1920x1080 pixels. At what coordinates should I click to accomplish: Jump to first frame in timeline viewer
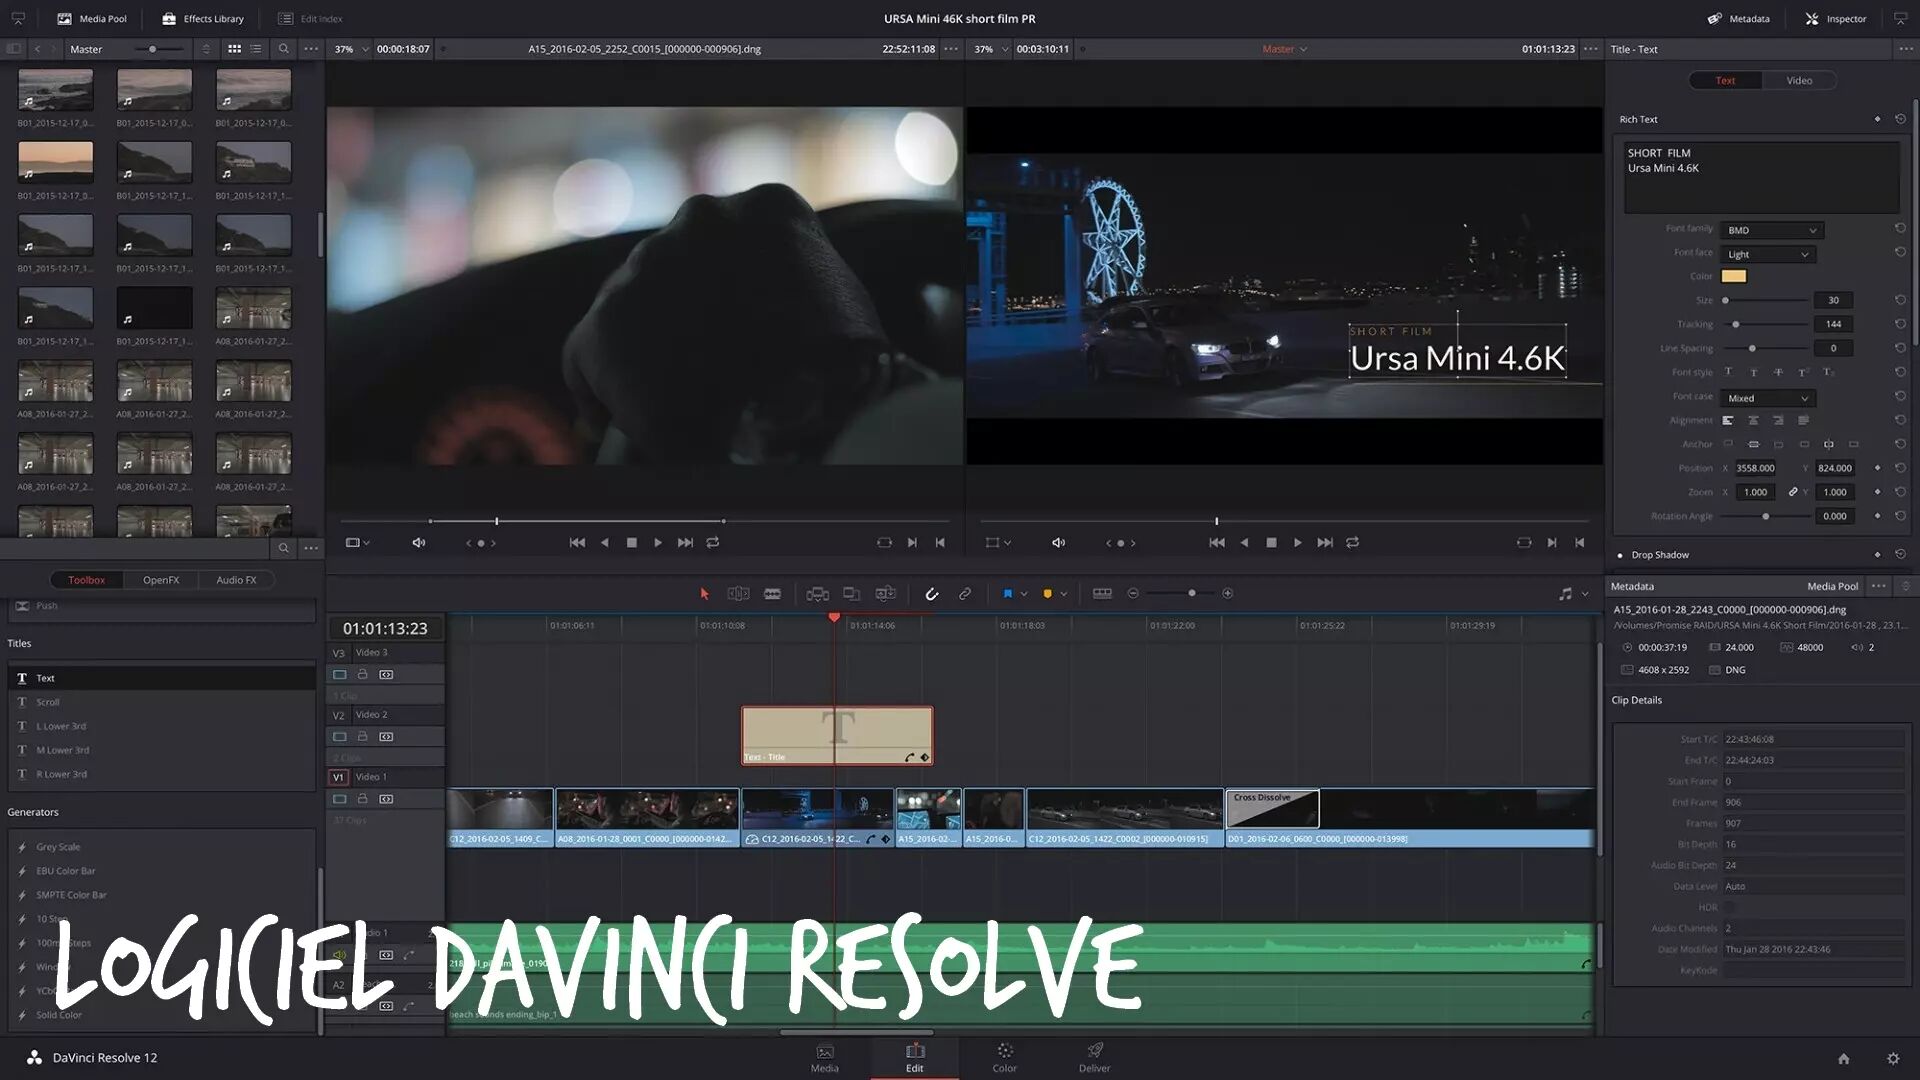tap(1217, 543)
